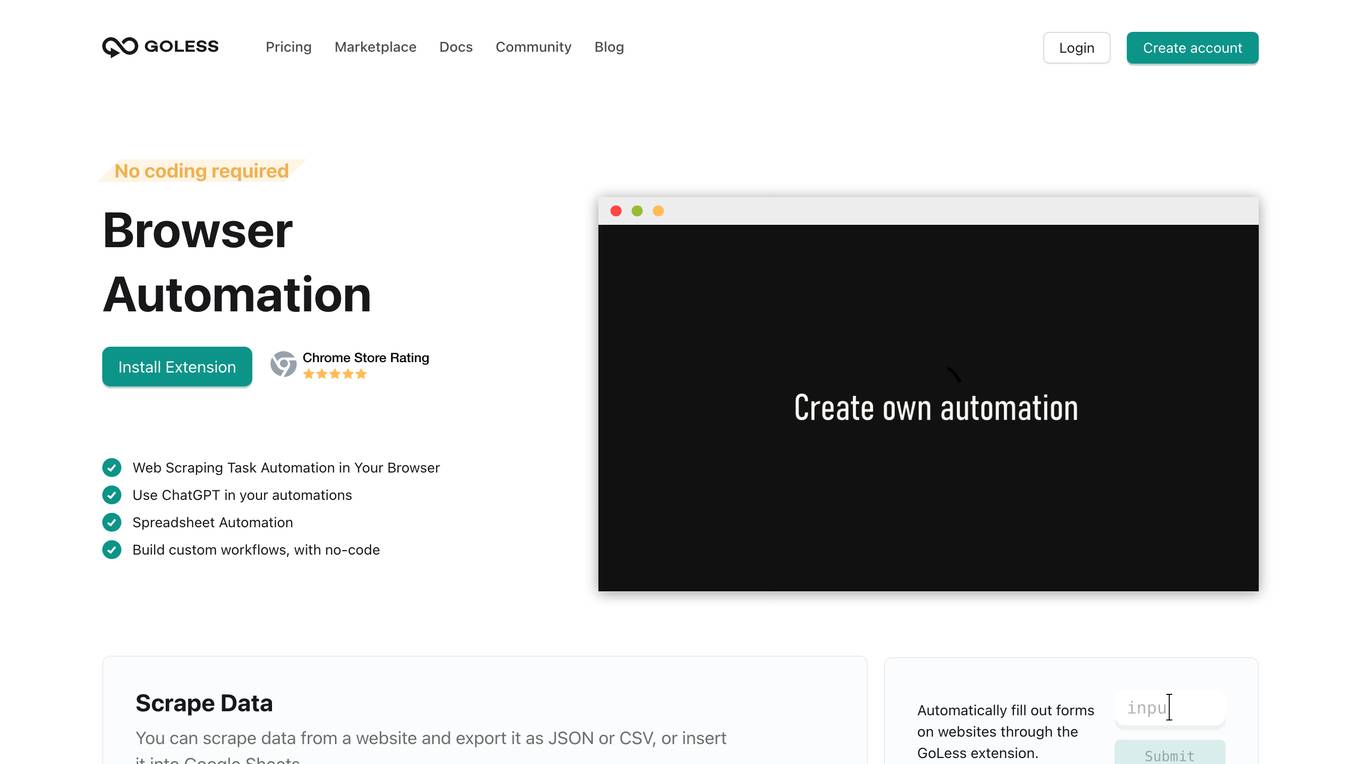The width and height of the screenshot is (1360, 764).
Task: Go to the Marketplace menu item
Action: pyautogui.click(x=375, y=47)
